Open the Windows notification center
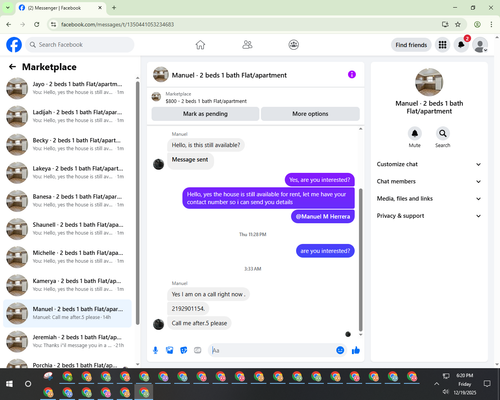This screenshot has height=400, width=500. coord(487,384)
